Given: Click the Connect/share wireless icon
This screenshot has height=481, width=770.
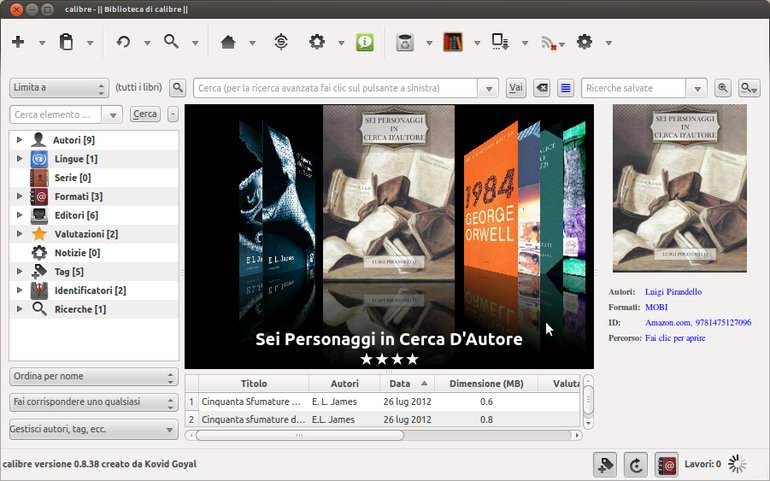Looking at the screenshot, I should (549, 43).
